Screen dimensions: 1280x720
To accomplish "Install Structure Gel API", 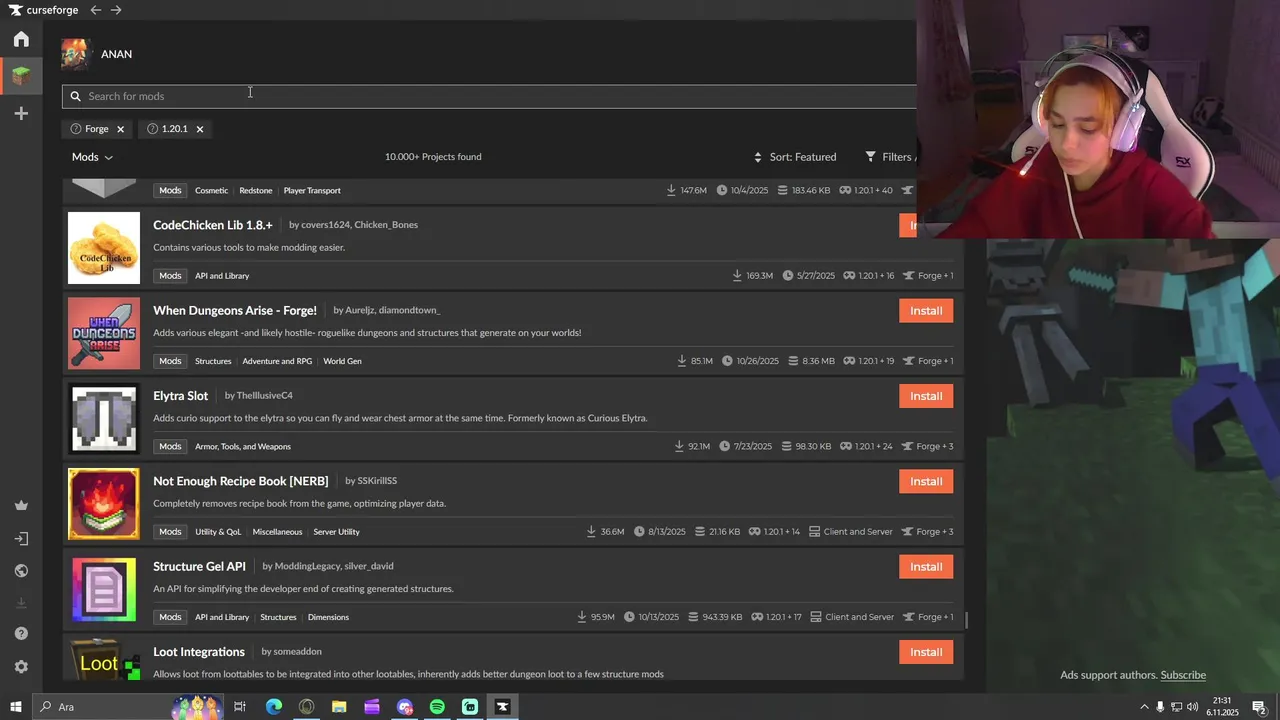I will [926, 567].
